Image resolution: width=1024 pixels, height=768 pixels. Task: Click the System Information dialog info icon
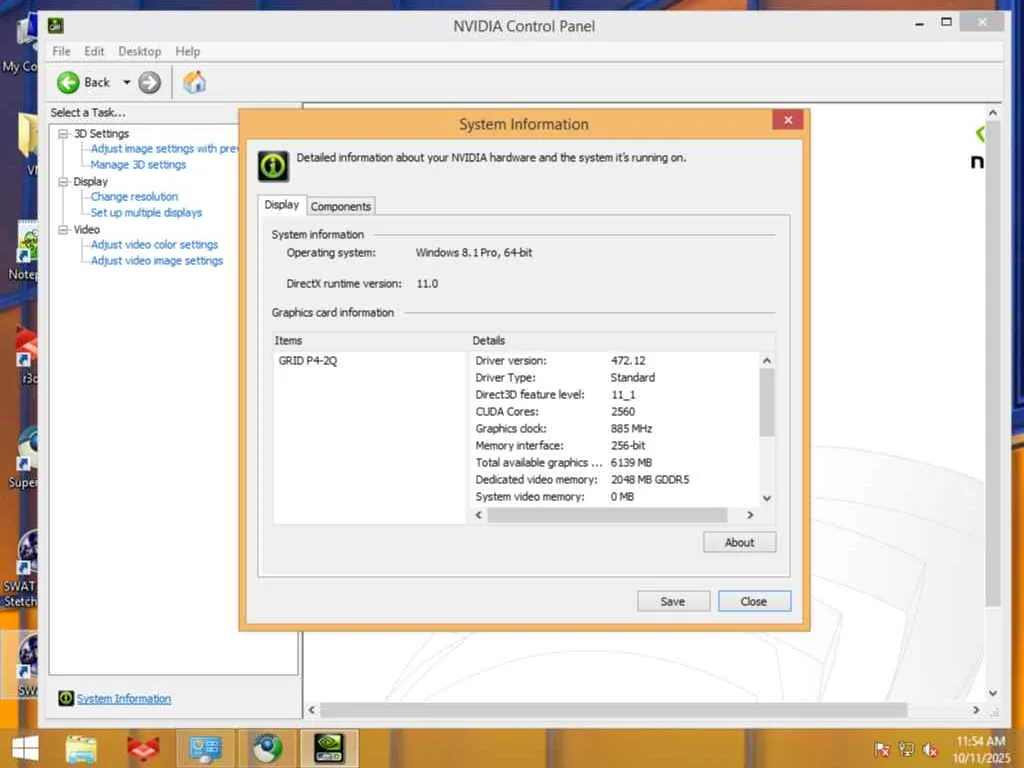tap(273, 166)
